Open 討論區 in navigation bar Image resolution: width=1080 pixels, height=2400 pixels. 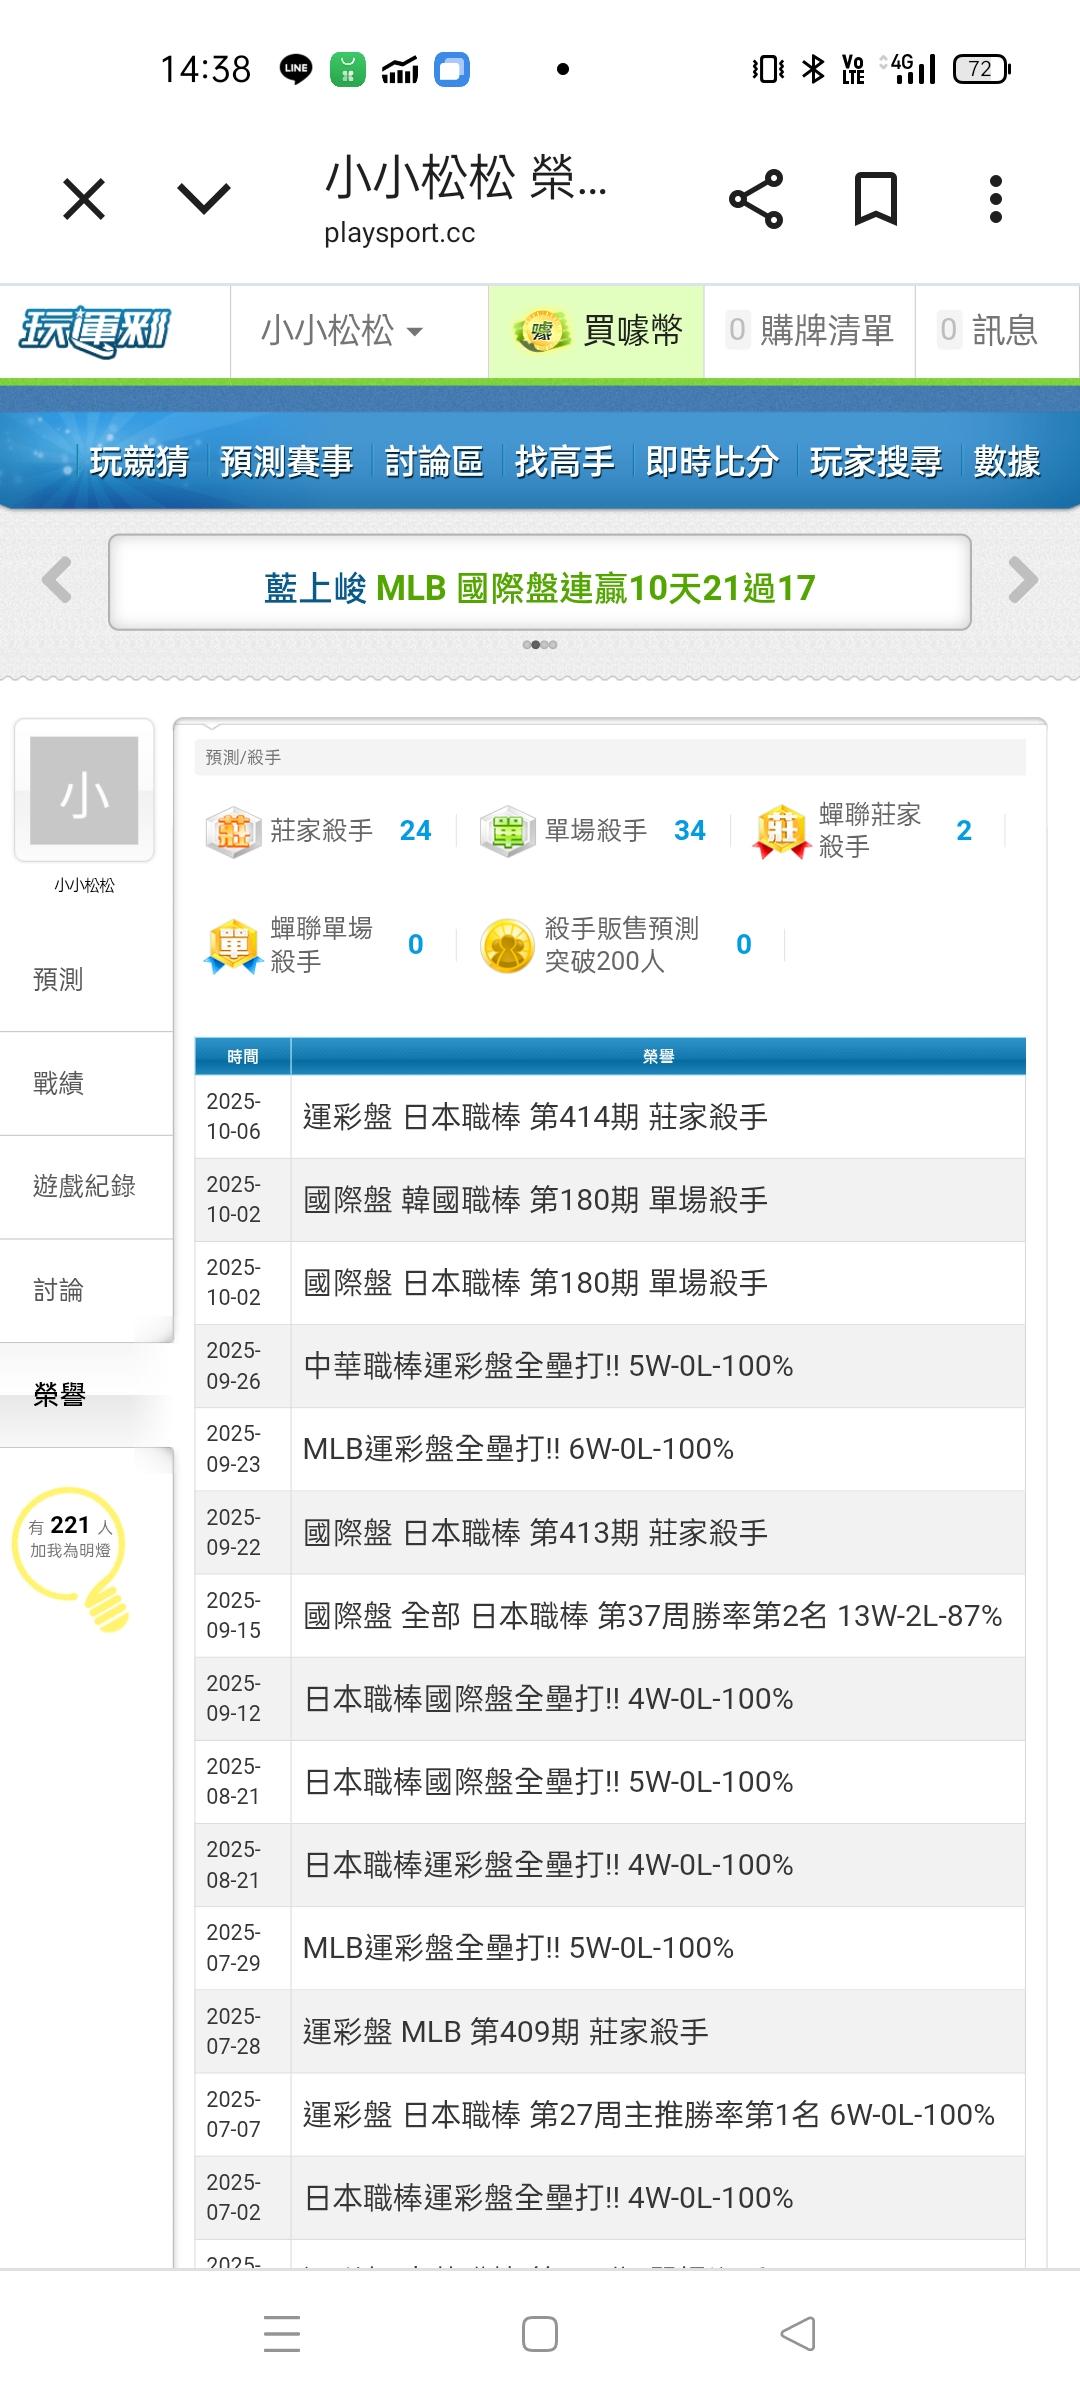[x=434, y=461]
